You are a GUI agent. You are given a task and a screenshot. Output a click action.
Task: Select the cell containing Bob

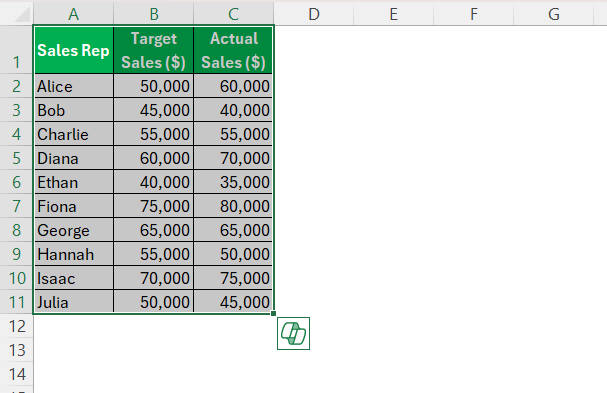(74, 110)
